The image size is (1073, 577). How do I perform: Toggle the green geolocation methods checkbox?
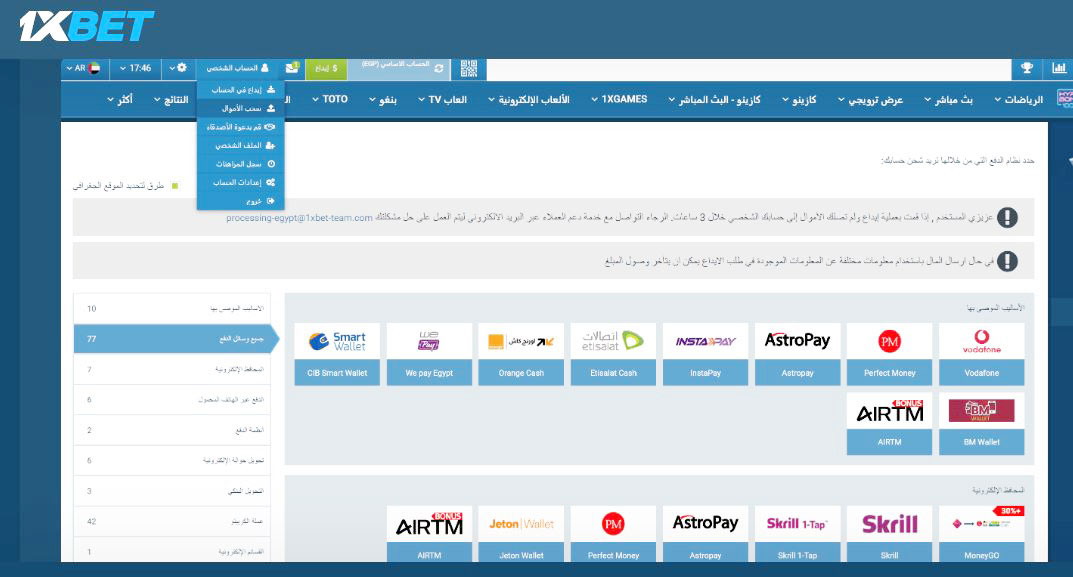(174, 186)
